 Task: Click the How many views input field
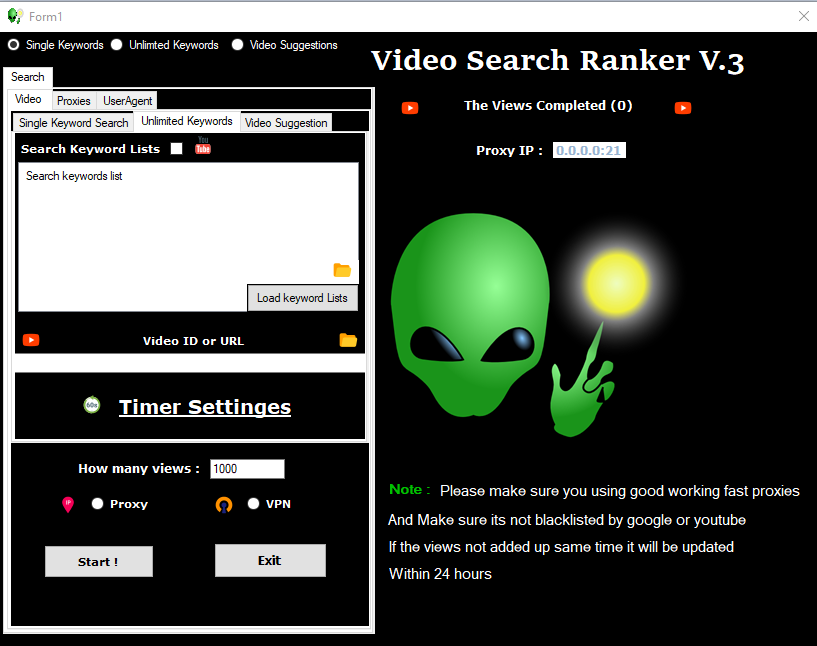pos(246,468)
